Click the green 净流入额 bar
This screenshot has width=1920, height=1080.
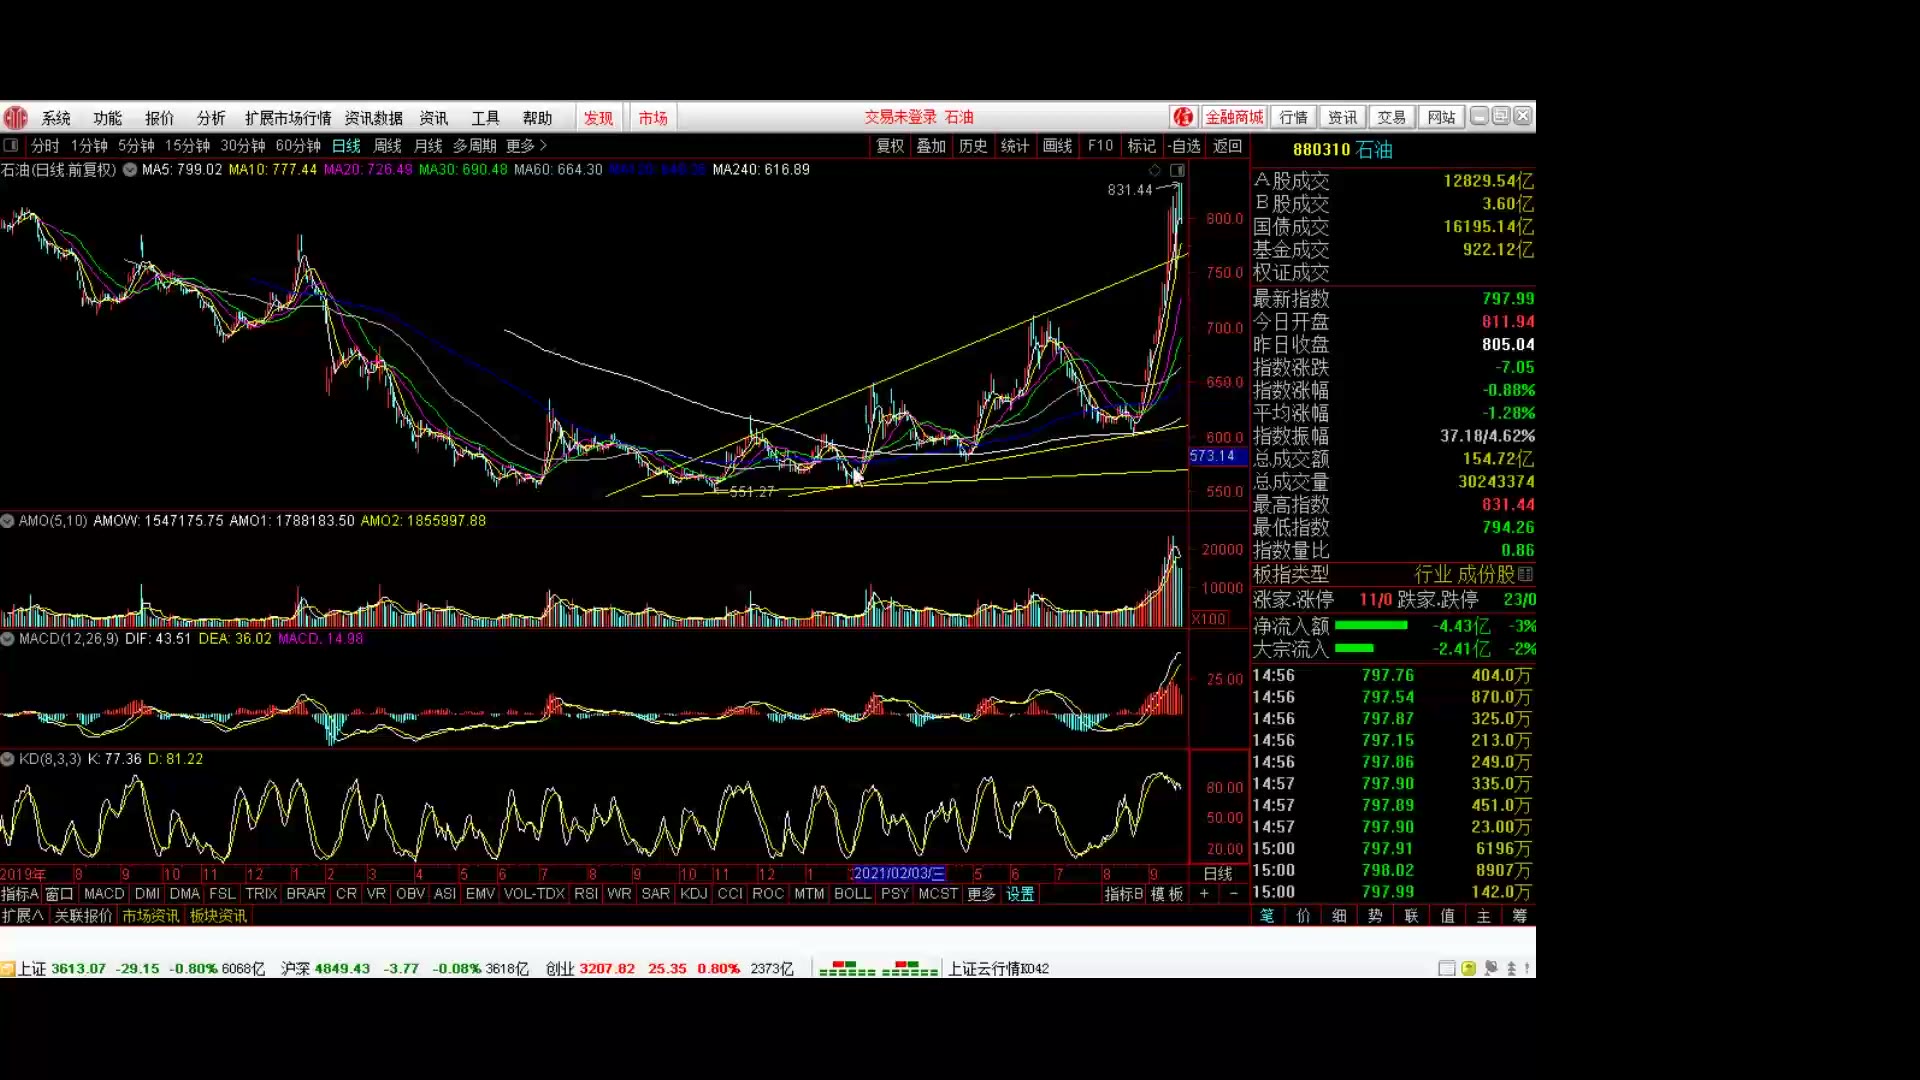1371,626
